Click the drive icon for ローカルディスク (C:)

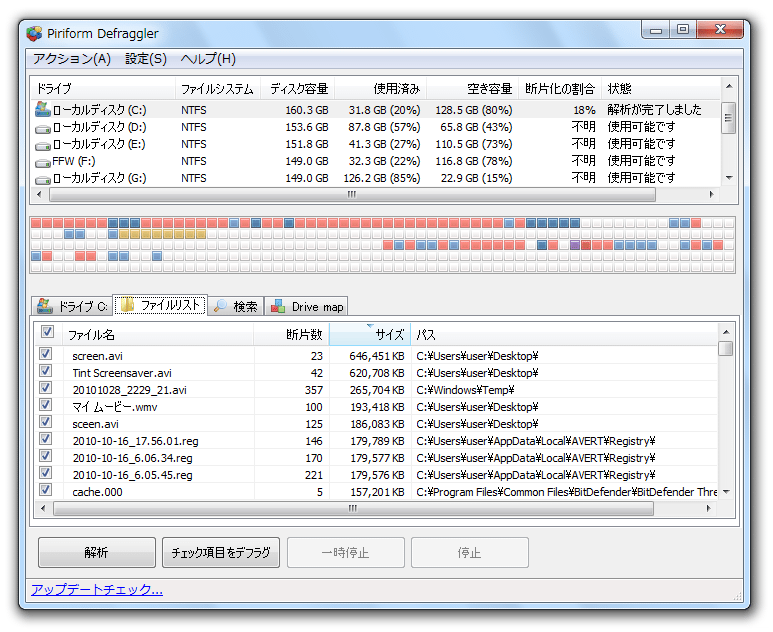43,109
